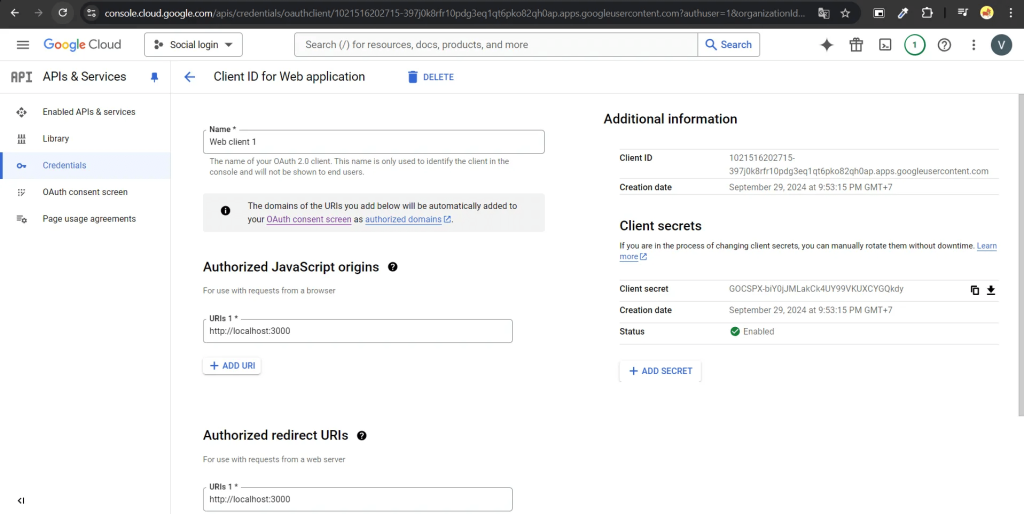Image resolution: width=1024 pixels, height=514 pixels.
Task: Pin APIs & Services with pin icon
Action: click(x=154, y=77)
